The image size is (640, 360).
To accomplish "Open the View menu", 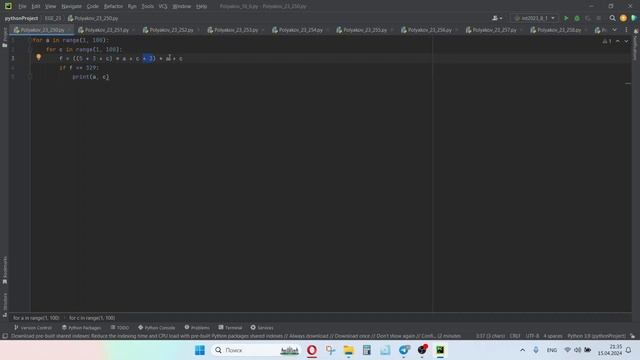I will click(50, 6).
